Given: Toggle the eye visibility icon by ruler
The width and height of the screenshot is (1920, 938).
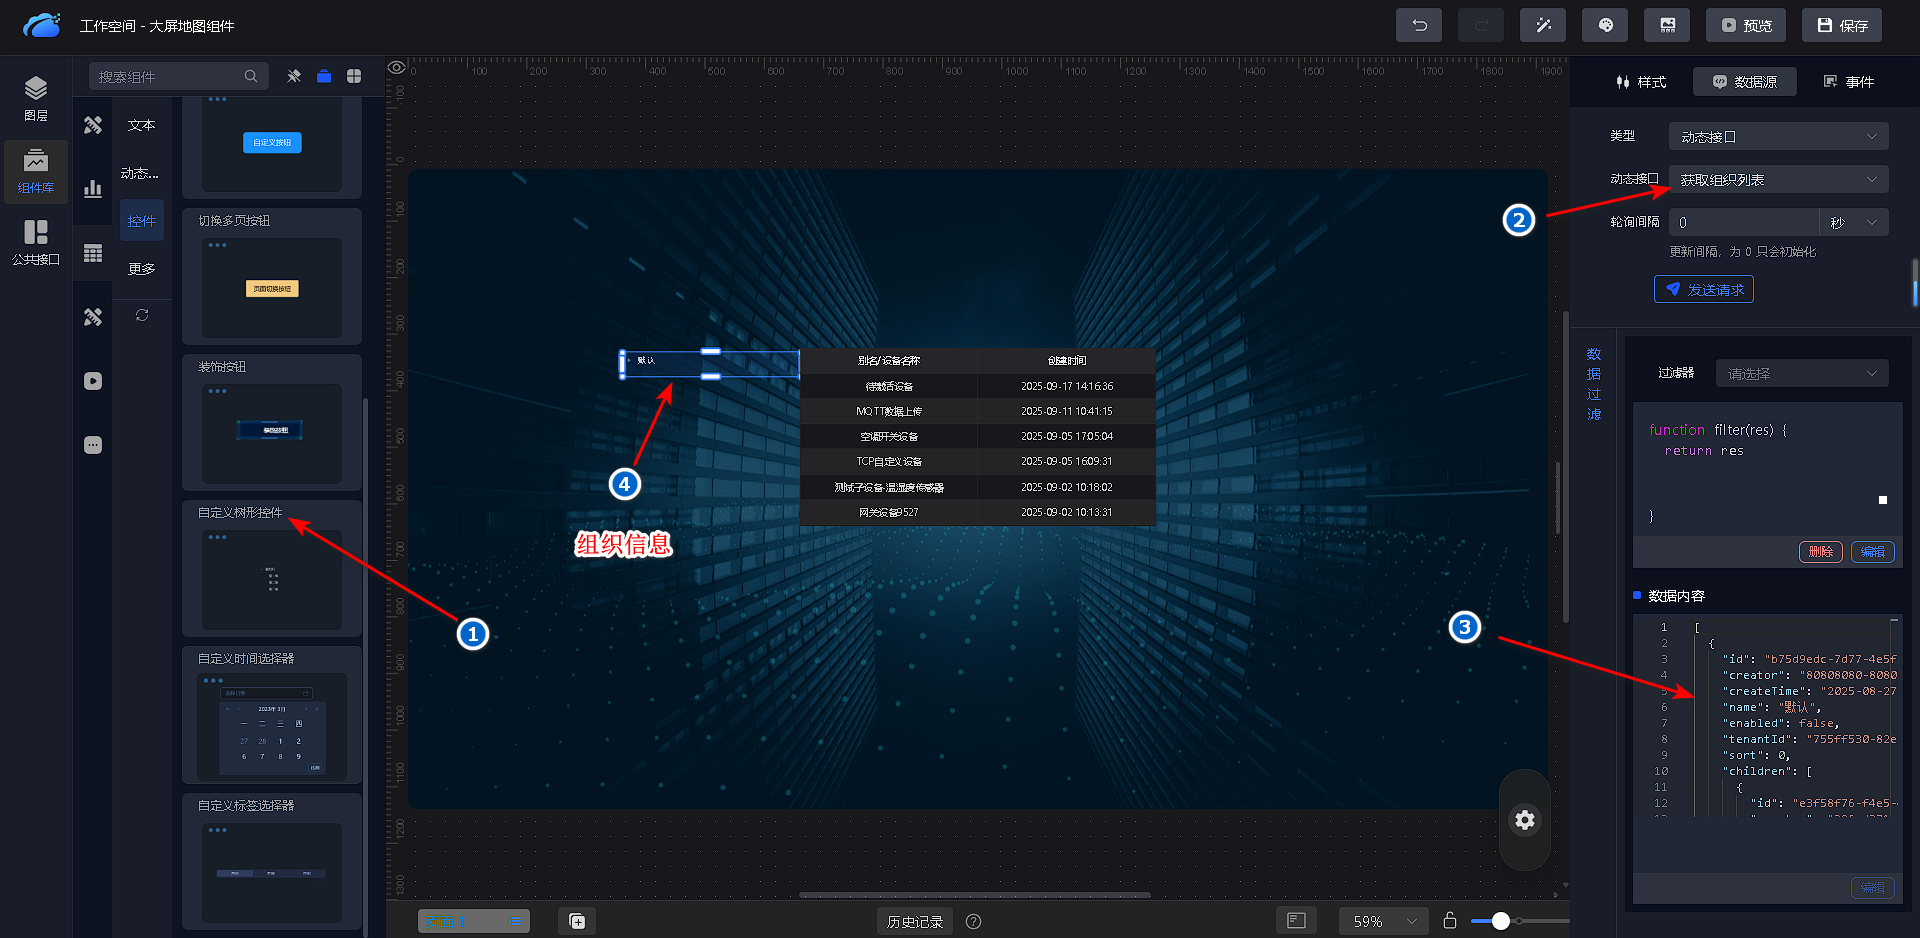Looking at the screenshot, I should click(x=397, y=68).
